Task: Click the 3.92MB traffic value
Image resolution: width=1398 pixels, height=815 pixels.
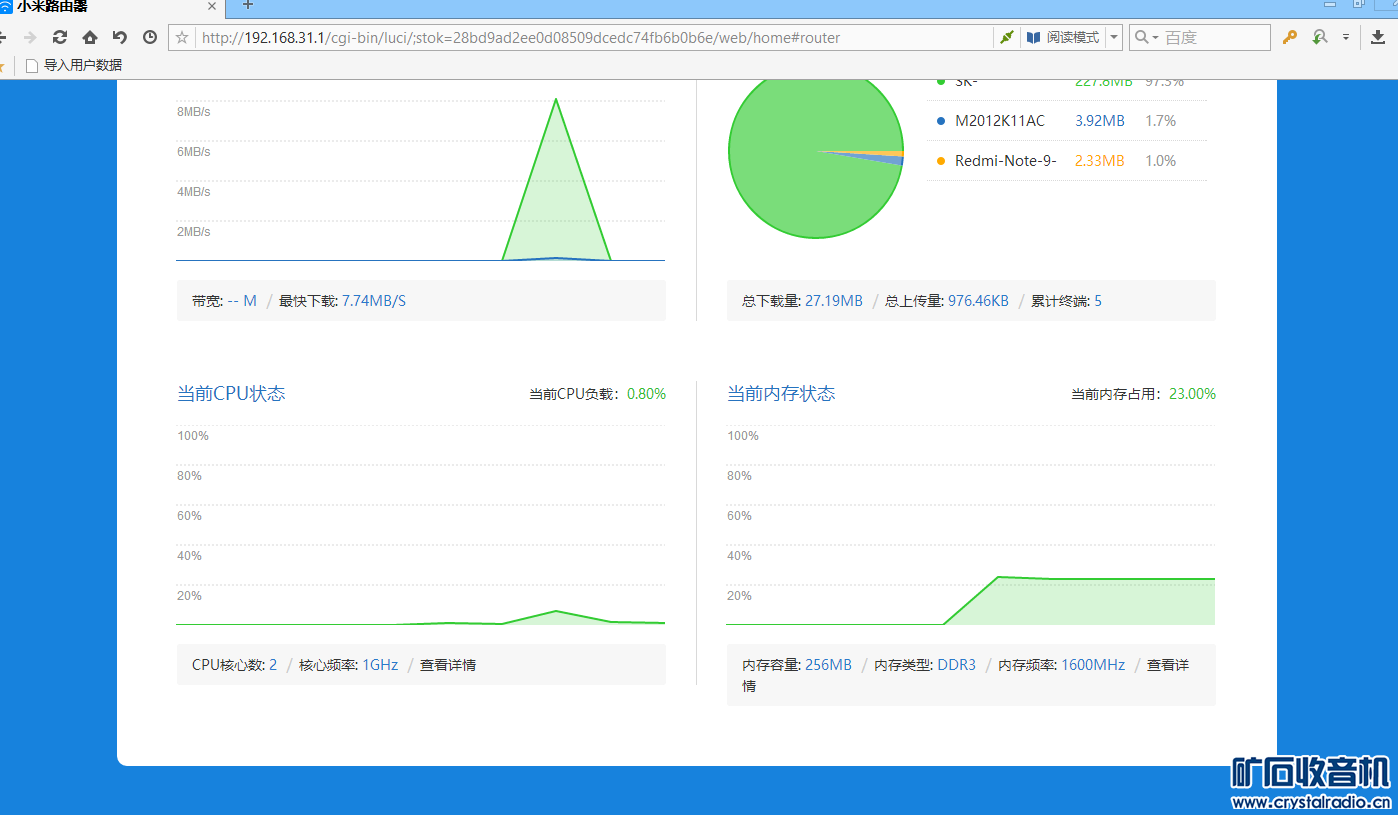Action: click(x=1100, y=121)
